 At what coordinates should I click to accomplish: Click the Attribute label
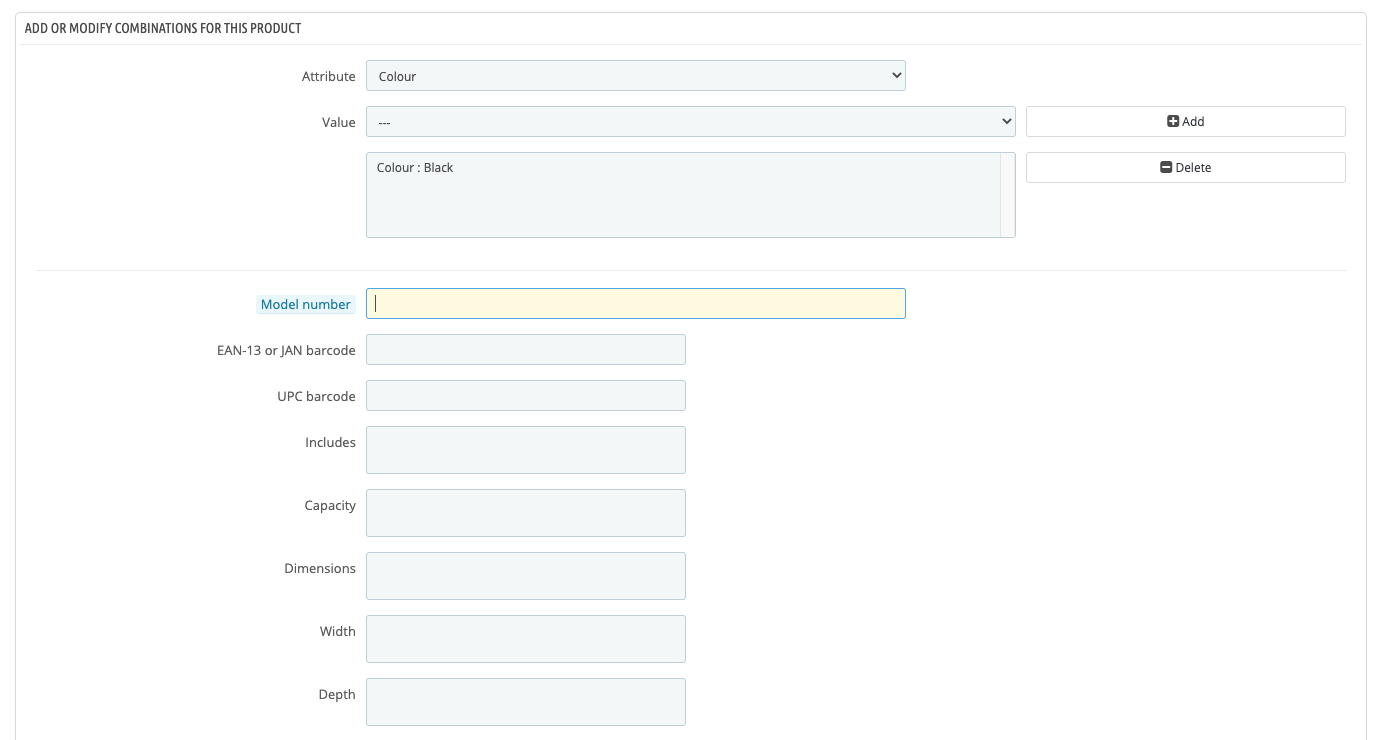click(329, 76)
